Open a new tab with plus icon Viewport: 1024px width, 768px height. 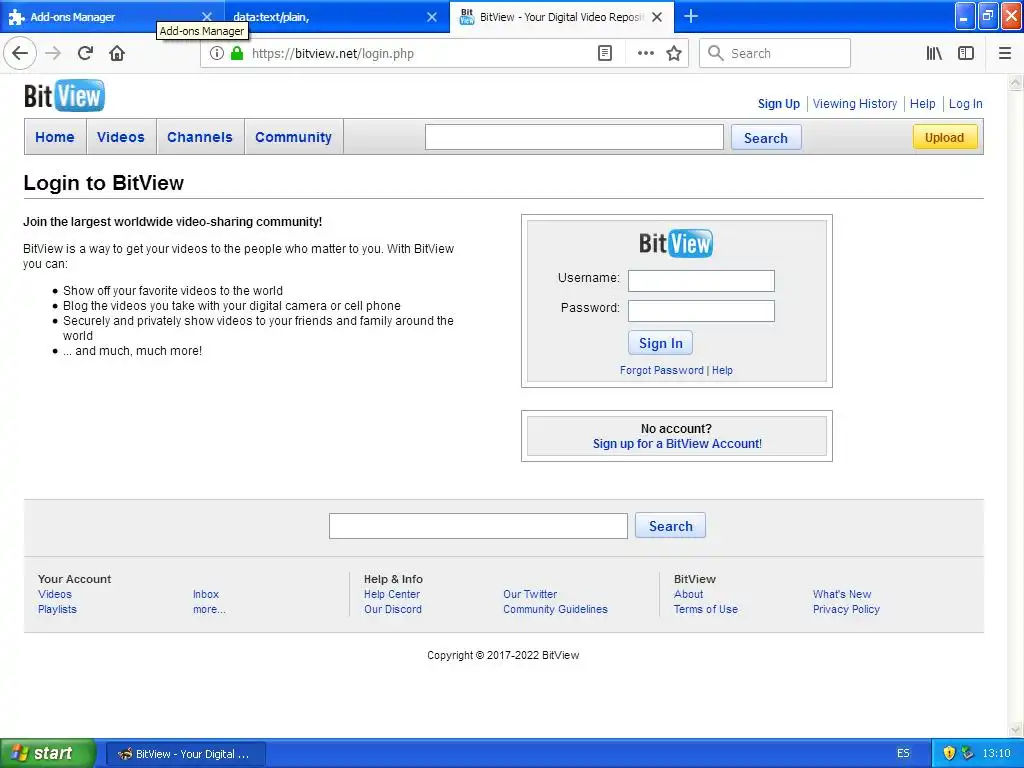[x=691, y=16]
